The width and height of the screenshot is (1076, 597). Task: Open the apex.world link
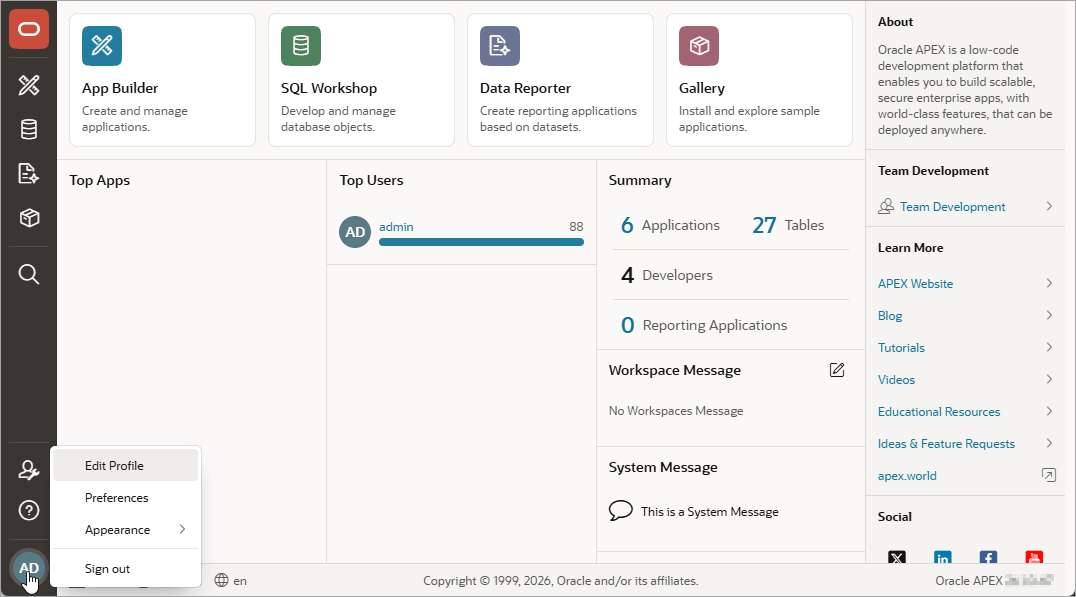pos(907,476)
